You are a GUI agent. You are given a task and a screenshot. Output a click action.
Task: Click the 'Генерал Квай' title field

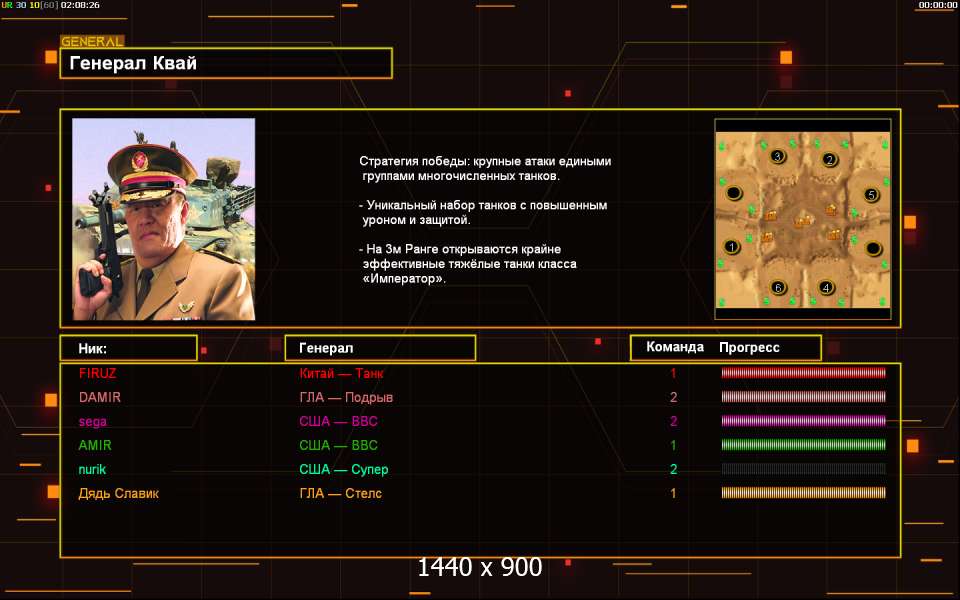click(x=226, y=63)
